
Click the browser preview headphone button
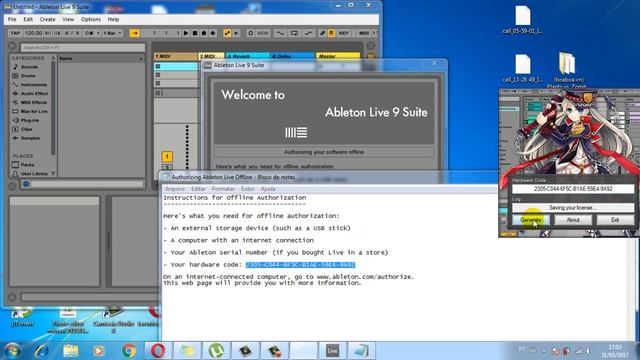pyautogui.click(x=26, y=184)
